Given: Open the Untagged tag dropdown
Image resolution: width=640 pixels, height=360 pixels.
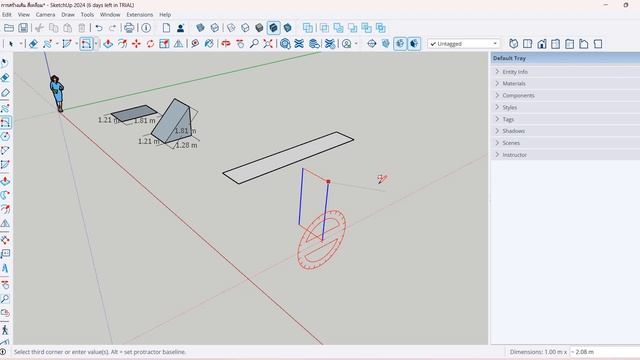Looking at the screenshot, I should (464, 44).
